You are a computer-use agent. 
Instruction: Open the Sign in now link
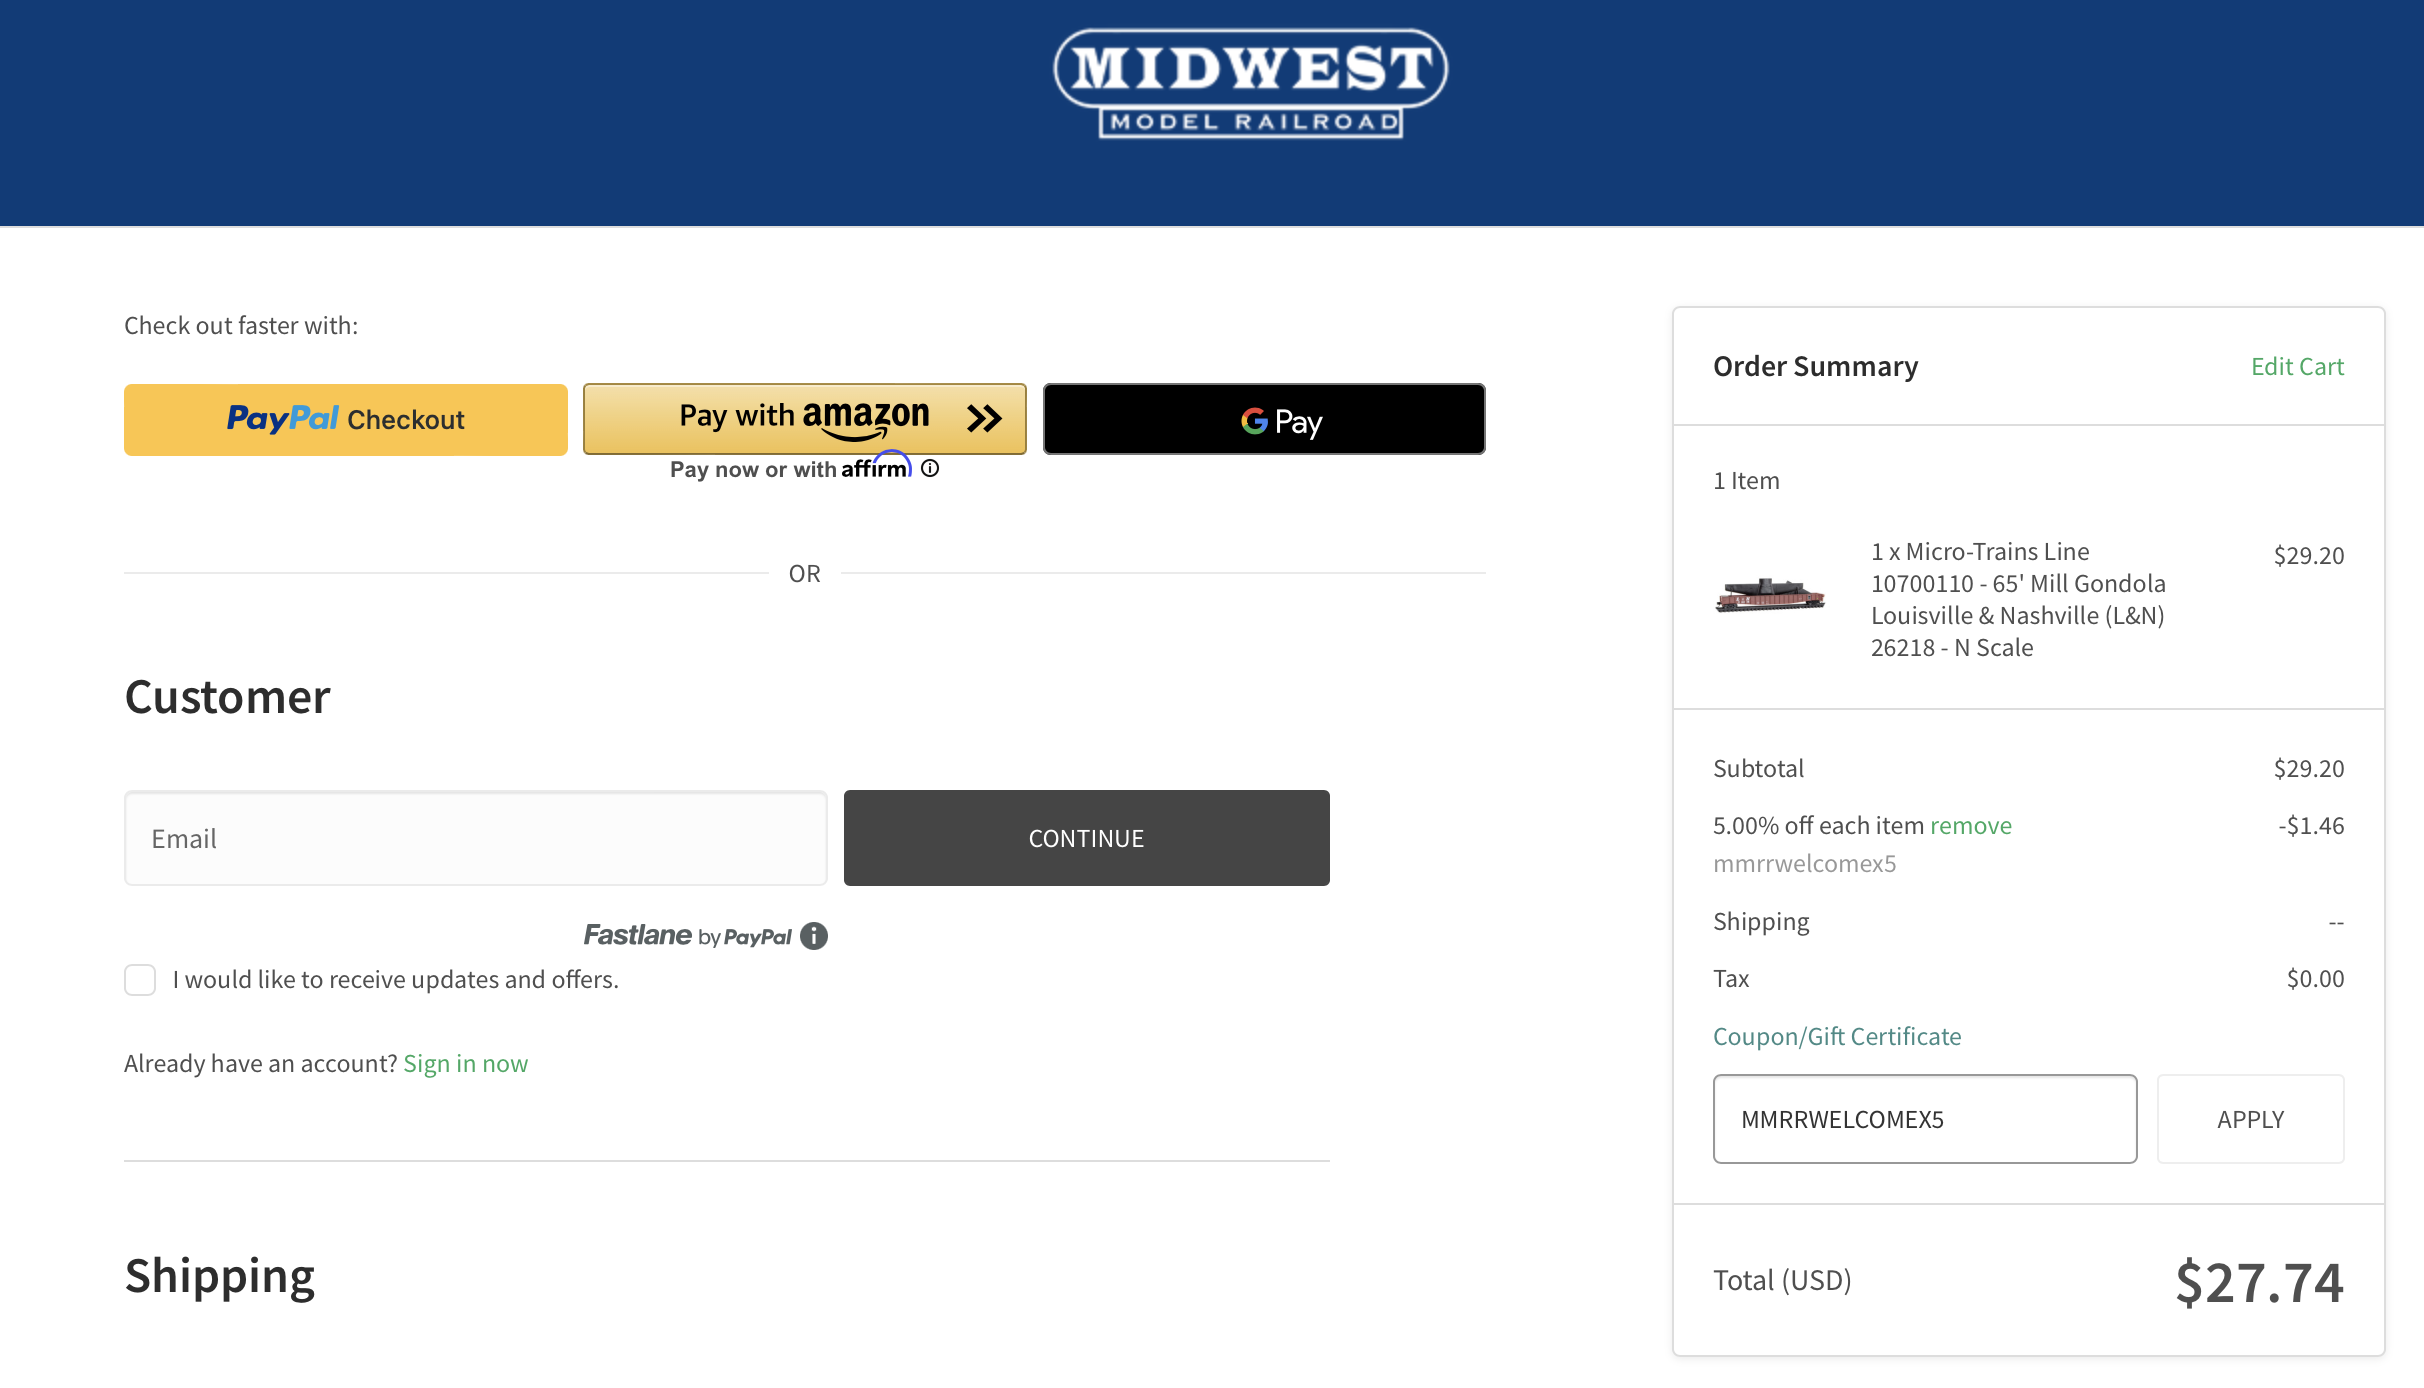(465, 1063)
